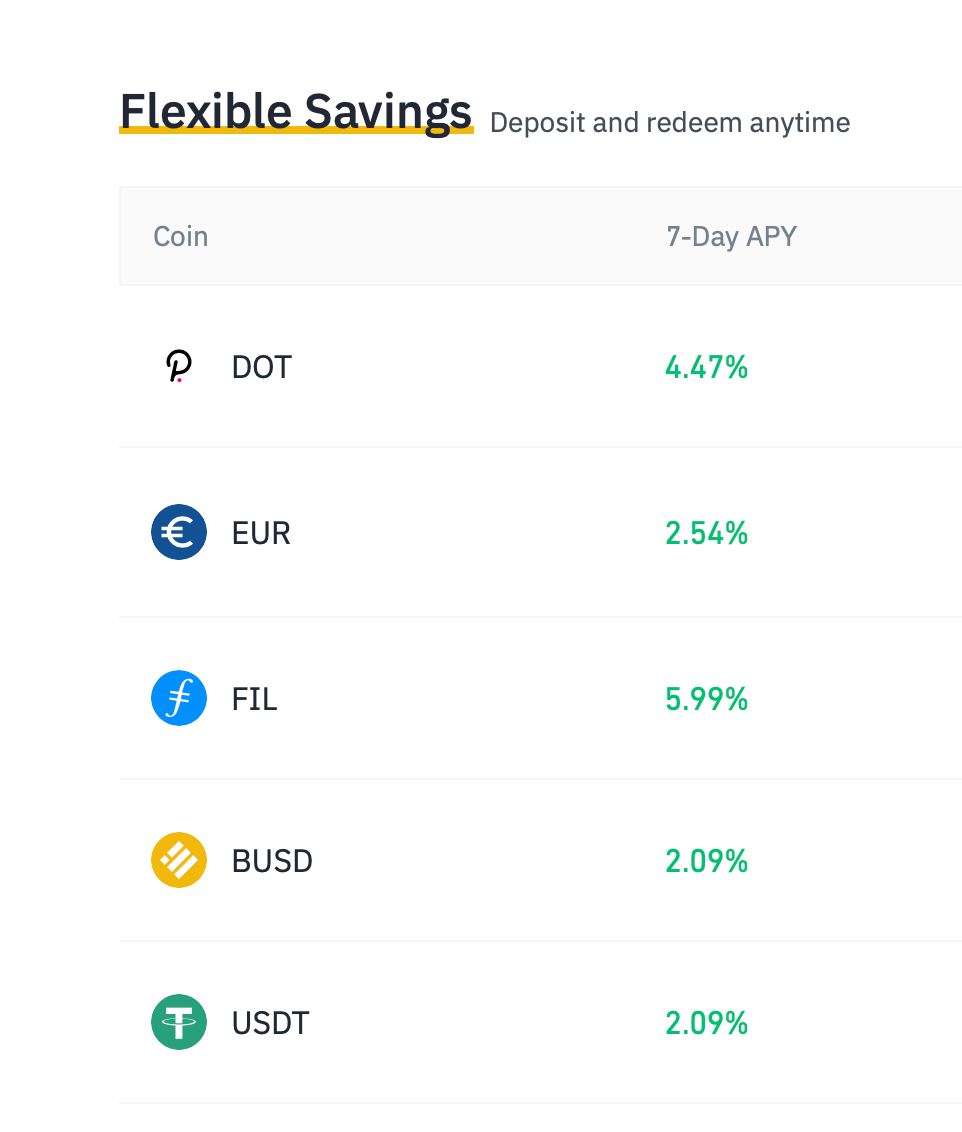Click the Tether USDT coin icon
Image resolution: width=962 pixels, height=1132 pixels.
178,1022
